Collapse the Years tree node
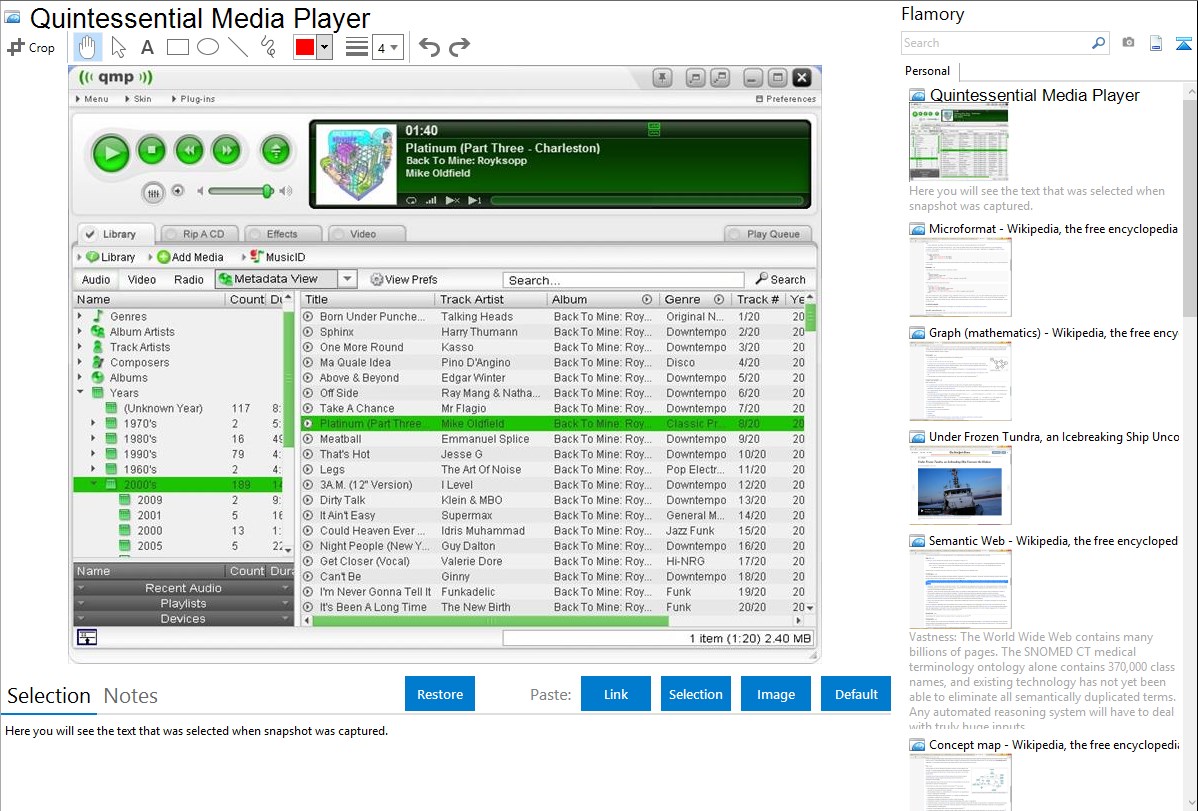The width and height of the screenshot is (1198, 811). (79, 392)
